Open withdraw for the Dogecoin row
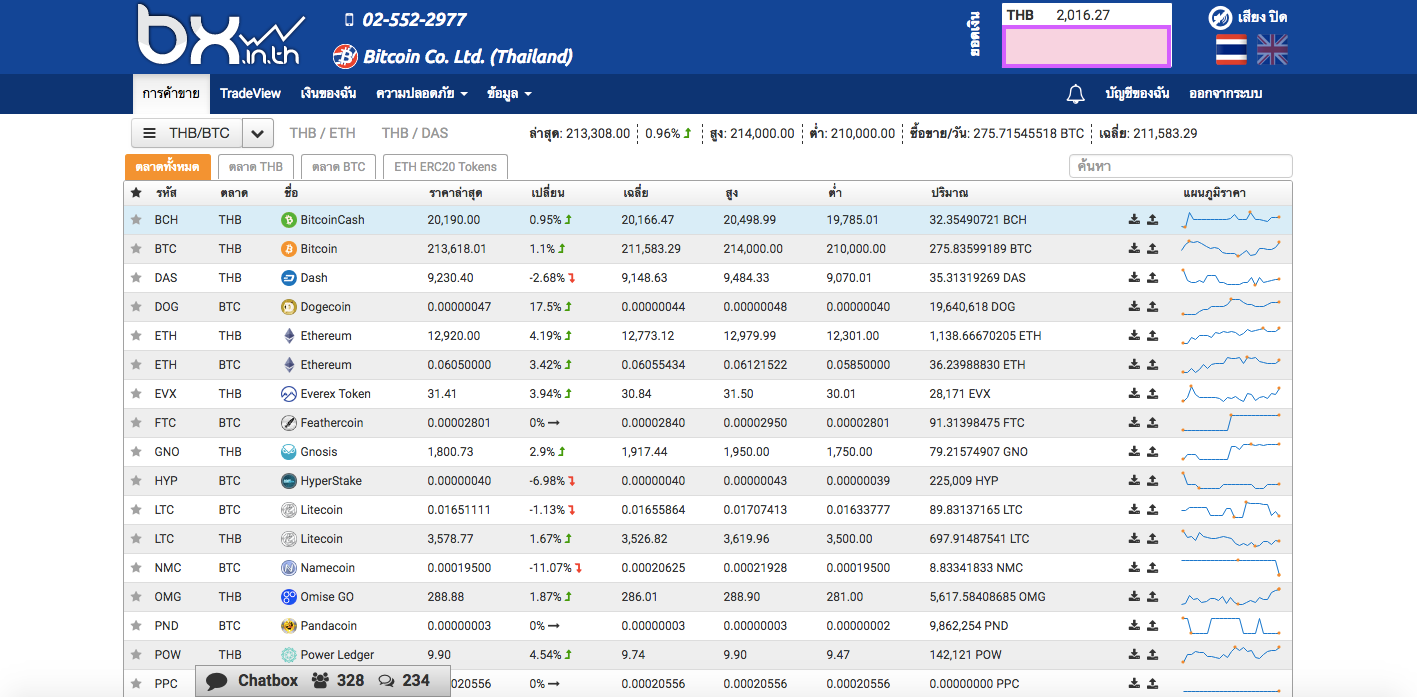The image size is (1417, 697). (1152, 307)
